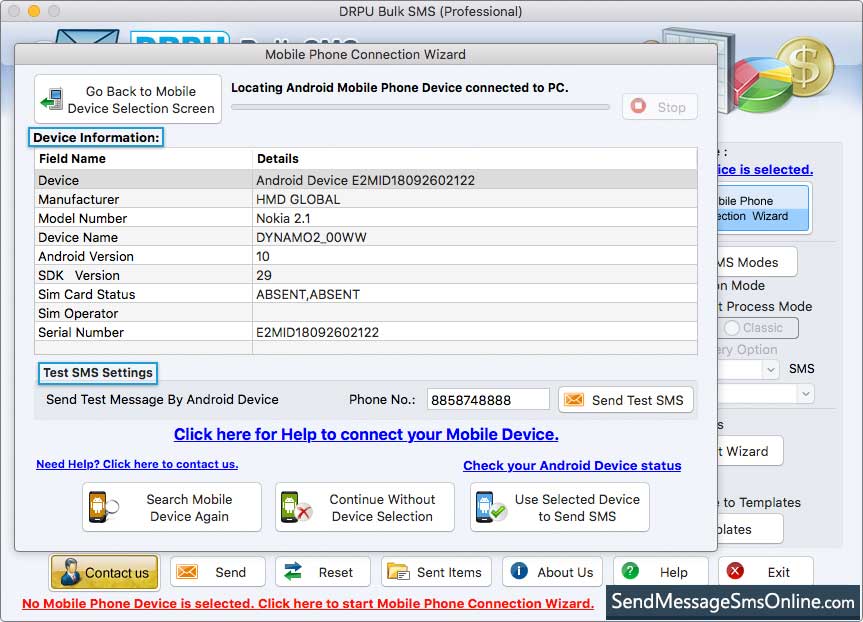The image size is (863, 622).
Task: Click the green Help question icon
Action: 630,571
